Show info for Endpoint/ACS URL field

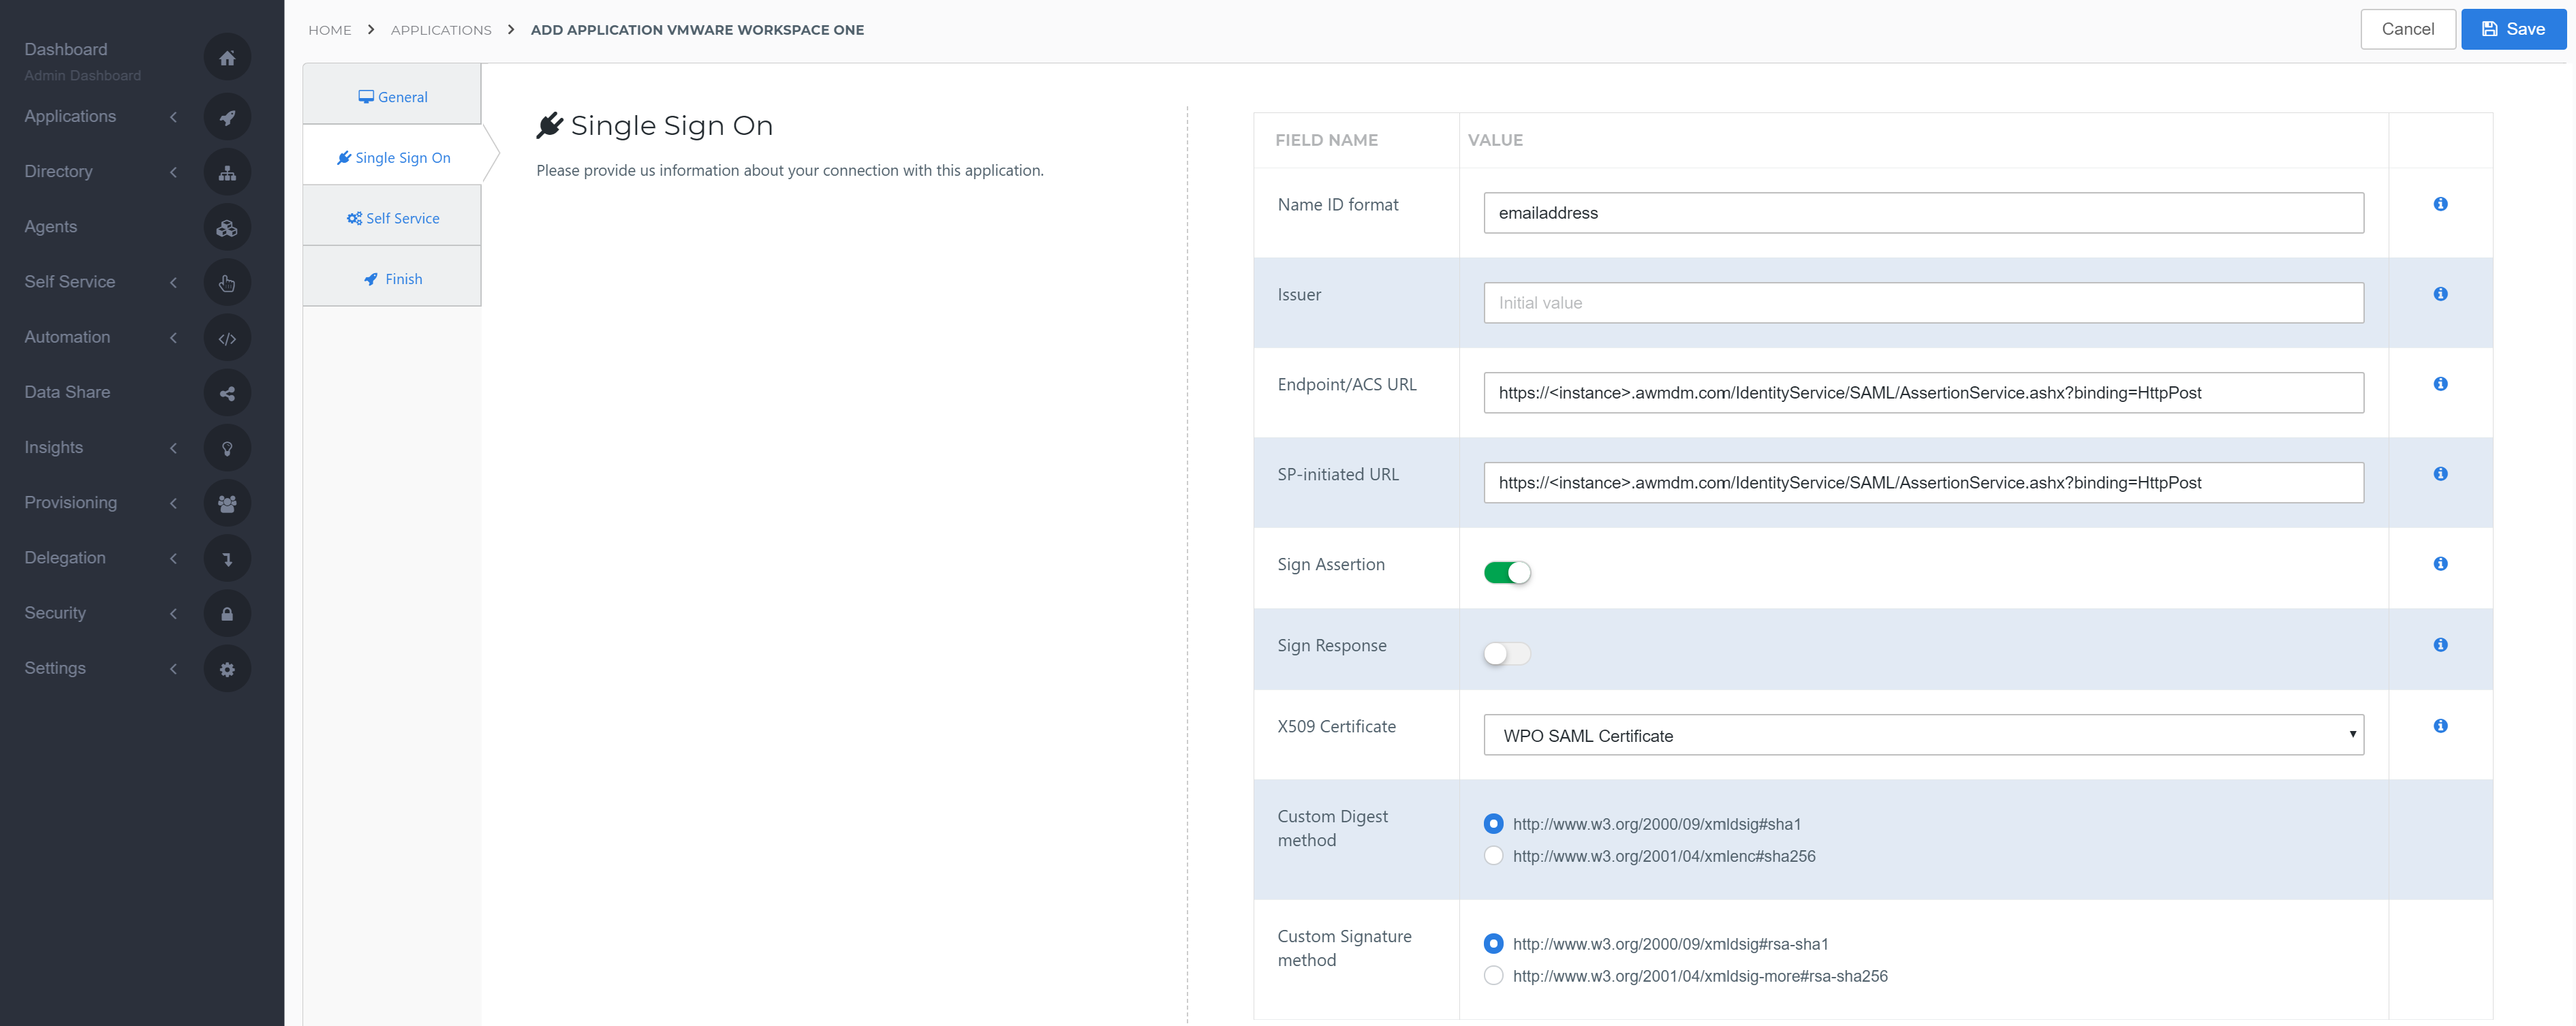tap(2440, 384)
